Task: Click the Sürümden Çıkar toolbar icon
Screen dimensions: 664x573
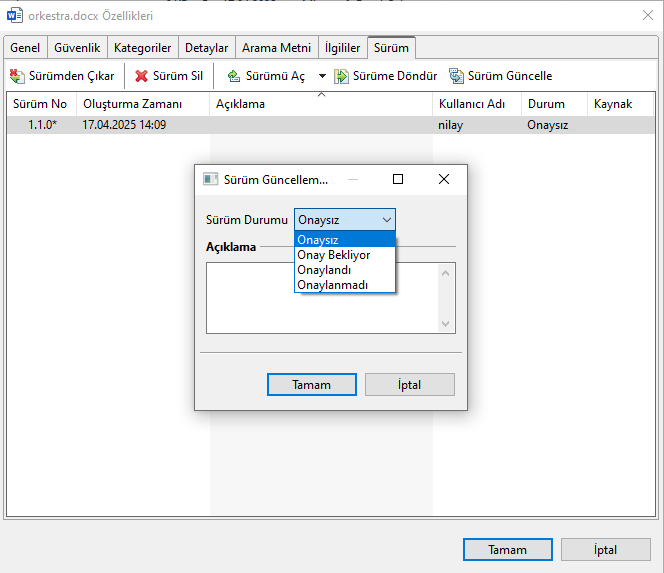Action: (17, 76)
